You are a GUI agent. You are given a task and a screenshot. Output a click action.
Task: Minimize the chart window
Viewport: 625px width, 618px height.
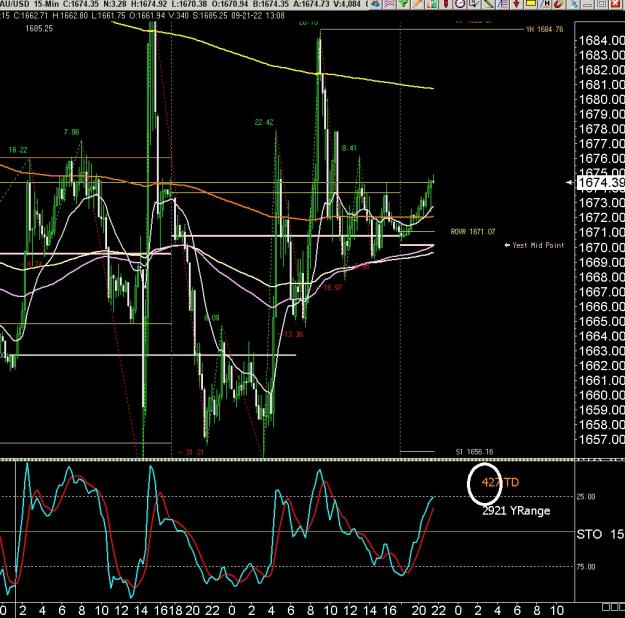tap(589, 4)
